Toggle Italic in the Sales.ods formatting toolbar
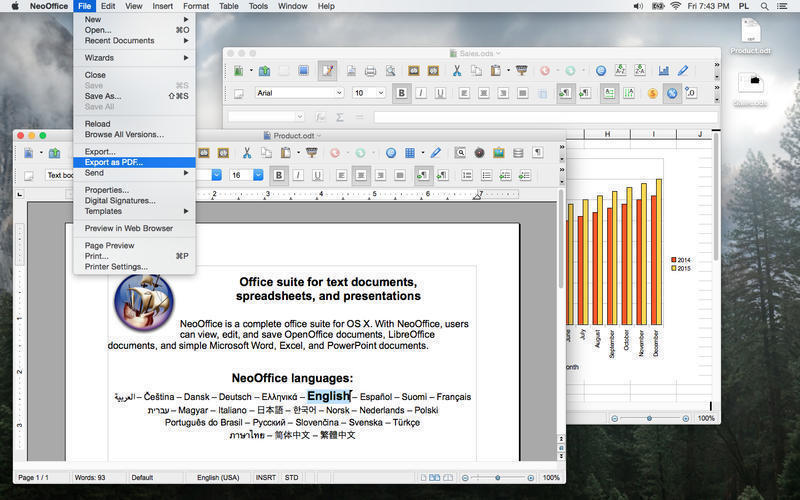Image resolution: width=800 pixels, height=500 pixels. tap(420, 93)
